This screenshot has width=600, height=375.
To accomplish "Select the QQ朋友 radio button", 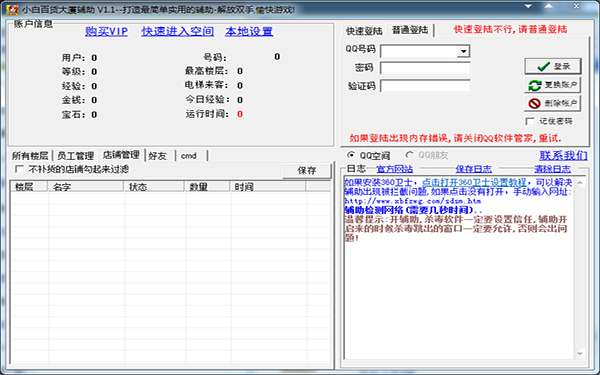I will click(409, 155).
